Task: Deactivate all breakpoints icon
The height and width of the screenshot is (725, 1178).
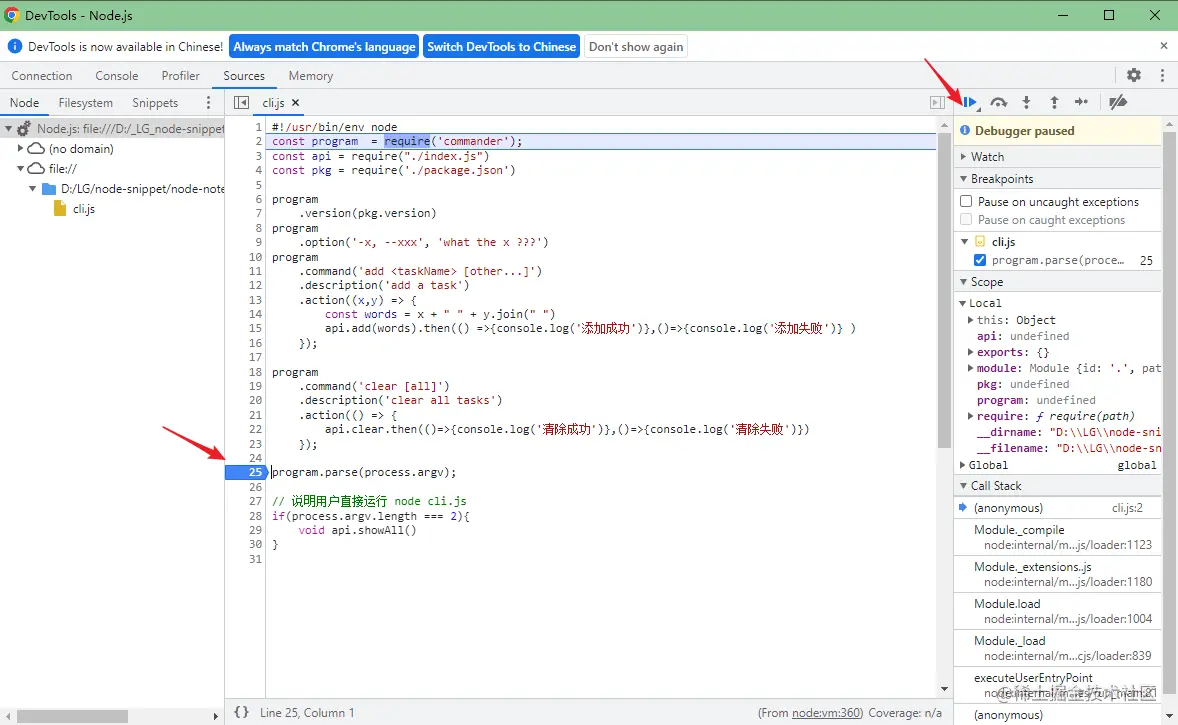Action: tap(1118, 102)
